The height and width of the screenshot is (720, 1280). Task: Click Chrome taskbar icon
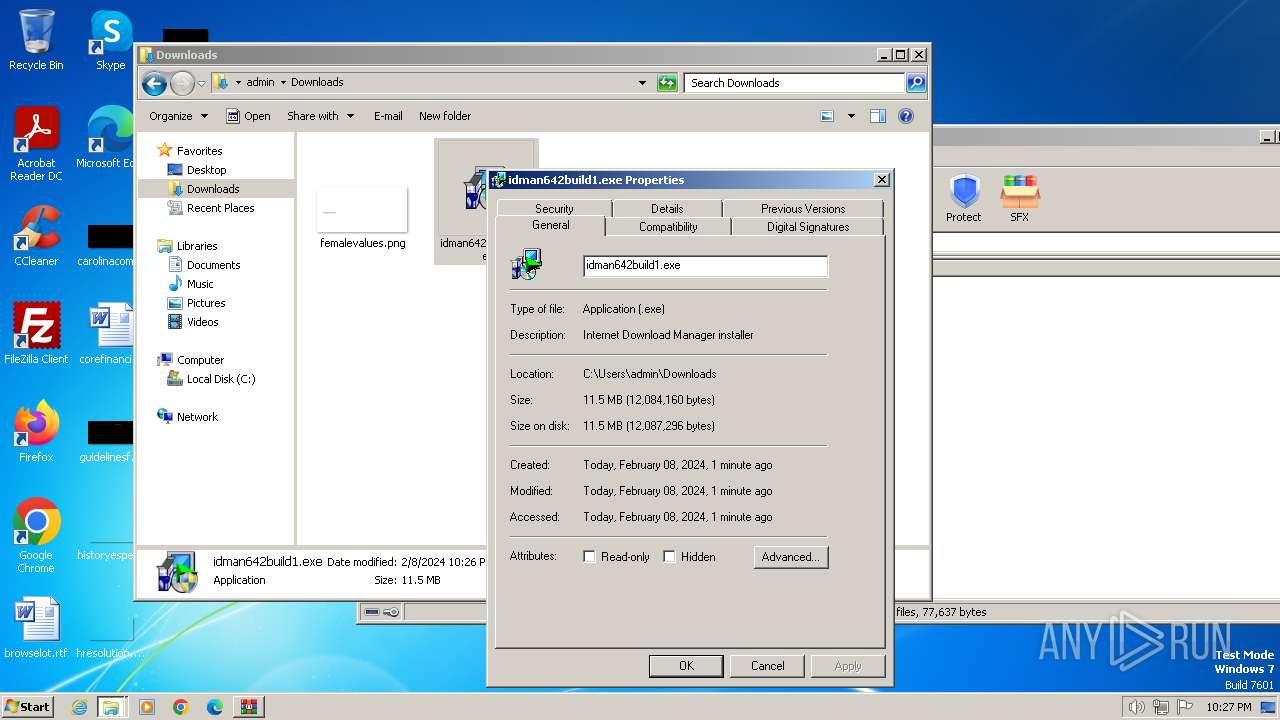[x=181, y=707]
